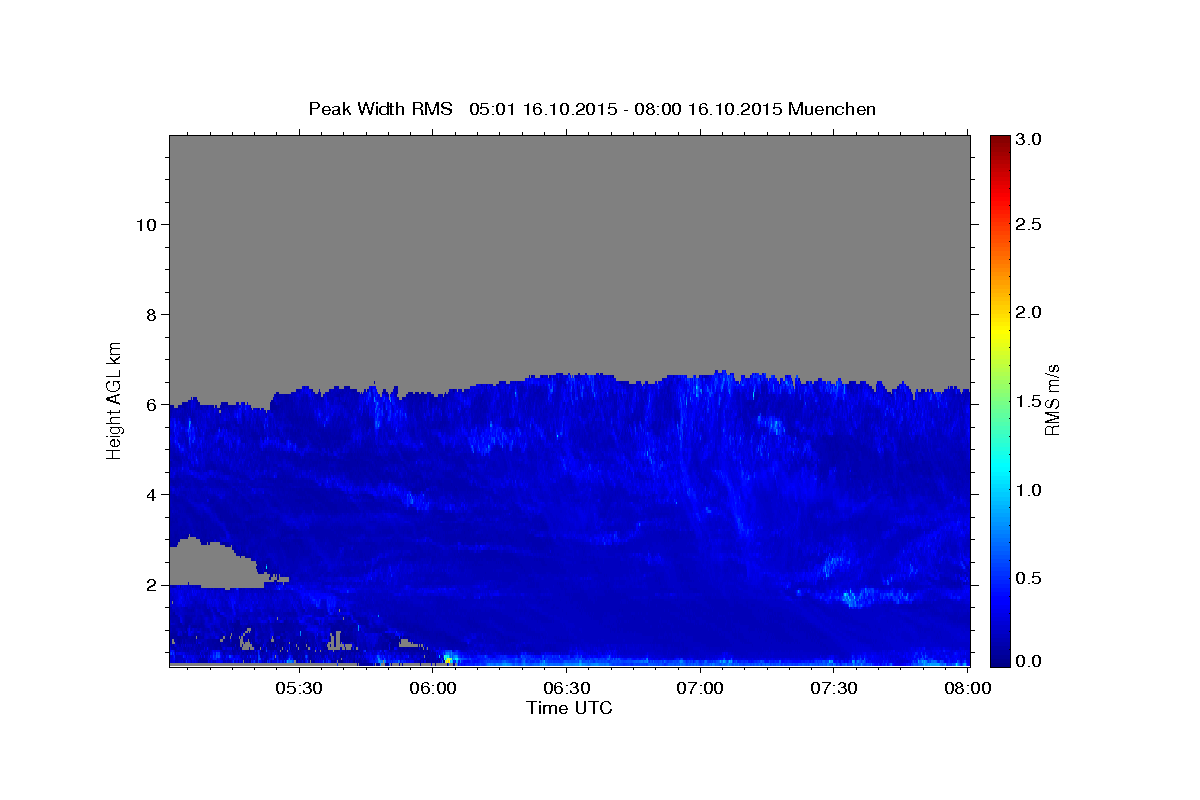Click the colorbar value 1.0
The width and height of the screenshot is (1200, 800).
pyautogui.click(x=1030, y=490)
